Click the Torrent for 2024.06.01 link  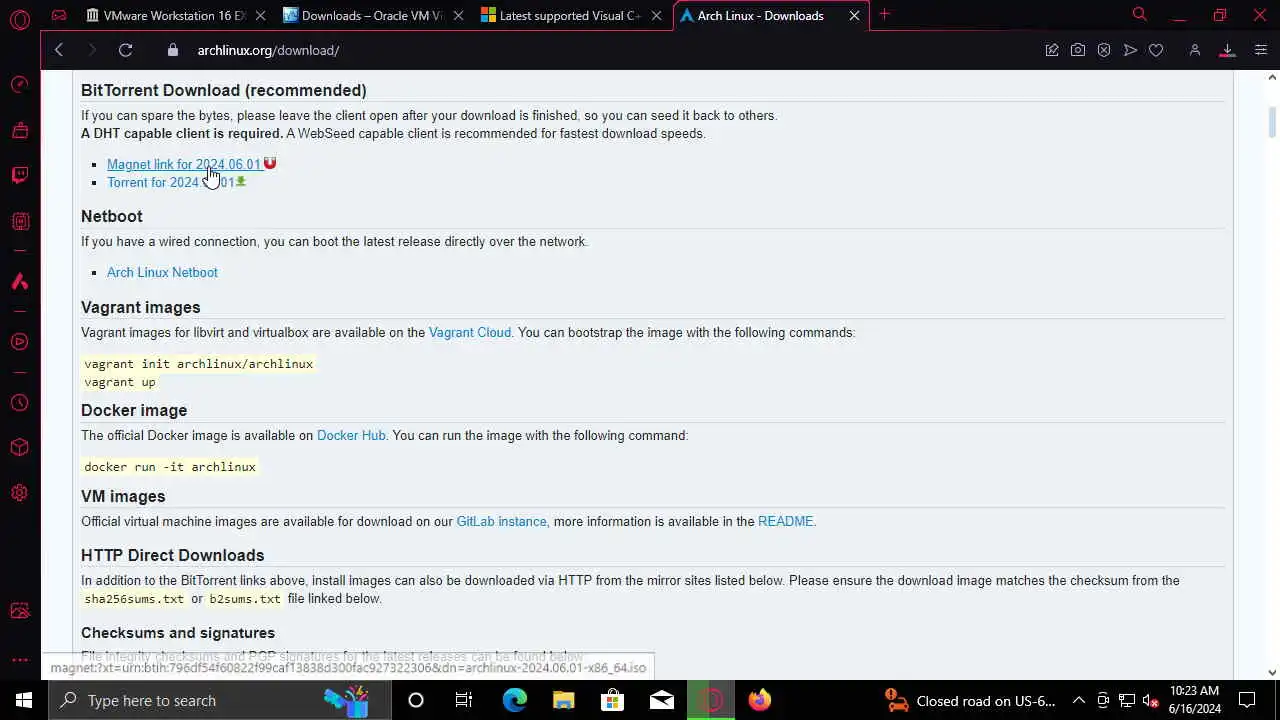coord(170,182)
